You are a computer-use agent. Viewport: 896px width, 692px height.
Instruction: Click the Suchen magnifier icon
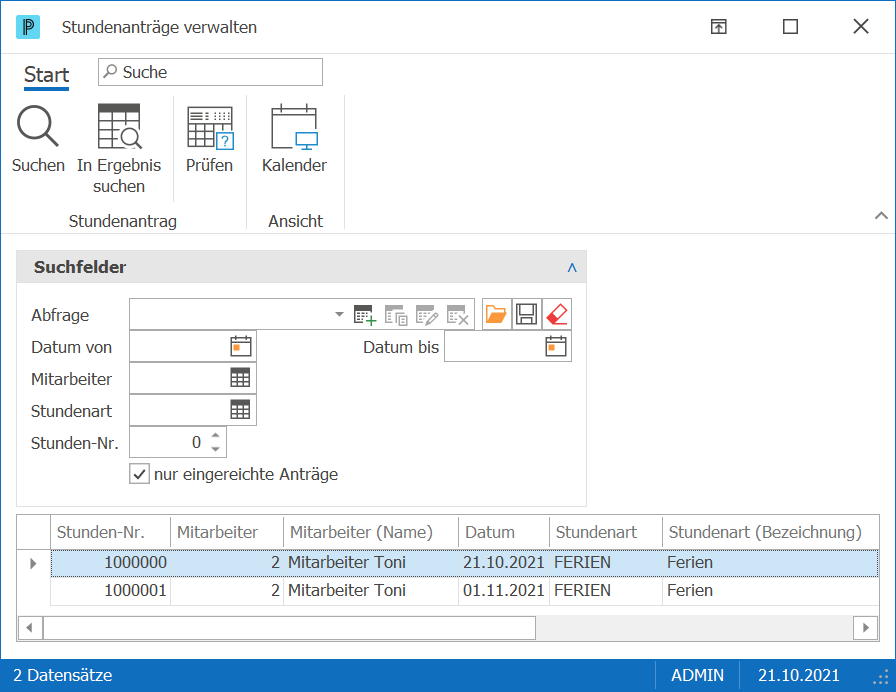pos(38,126)
